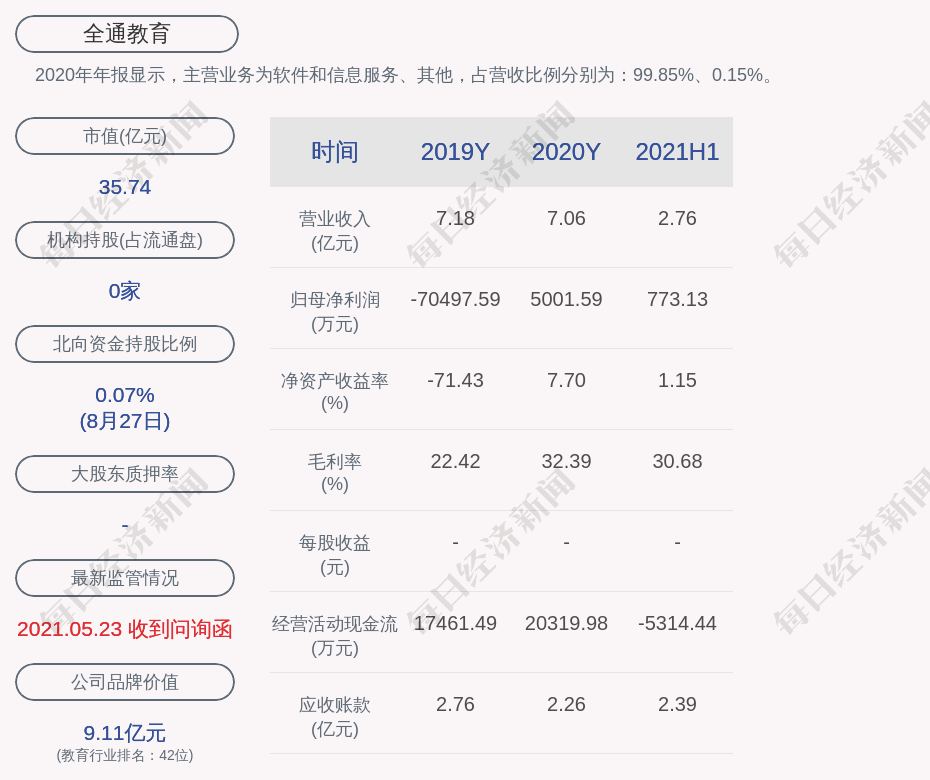
Task: Select the -70497.59 net profit value
Action: coord(455,299)
